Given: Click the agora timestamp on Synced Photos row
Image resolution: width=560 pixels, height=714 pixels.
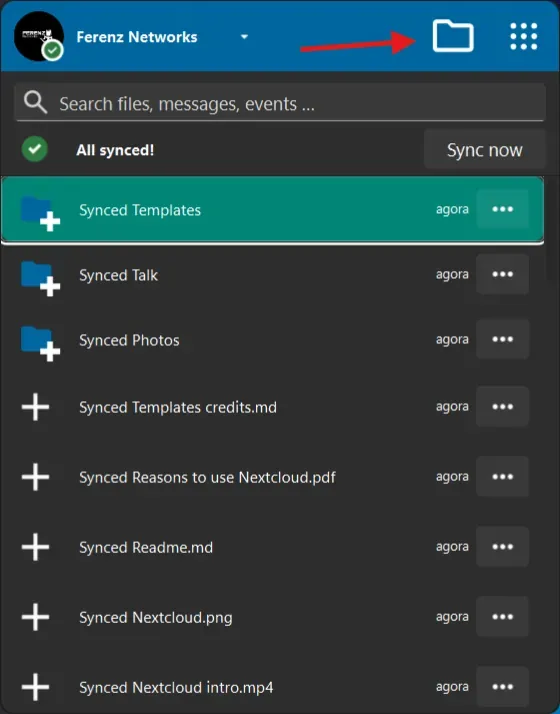Looking at the screenshot, I should click(x=452, y=340).
